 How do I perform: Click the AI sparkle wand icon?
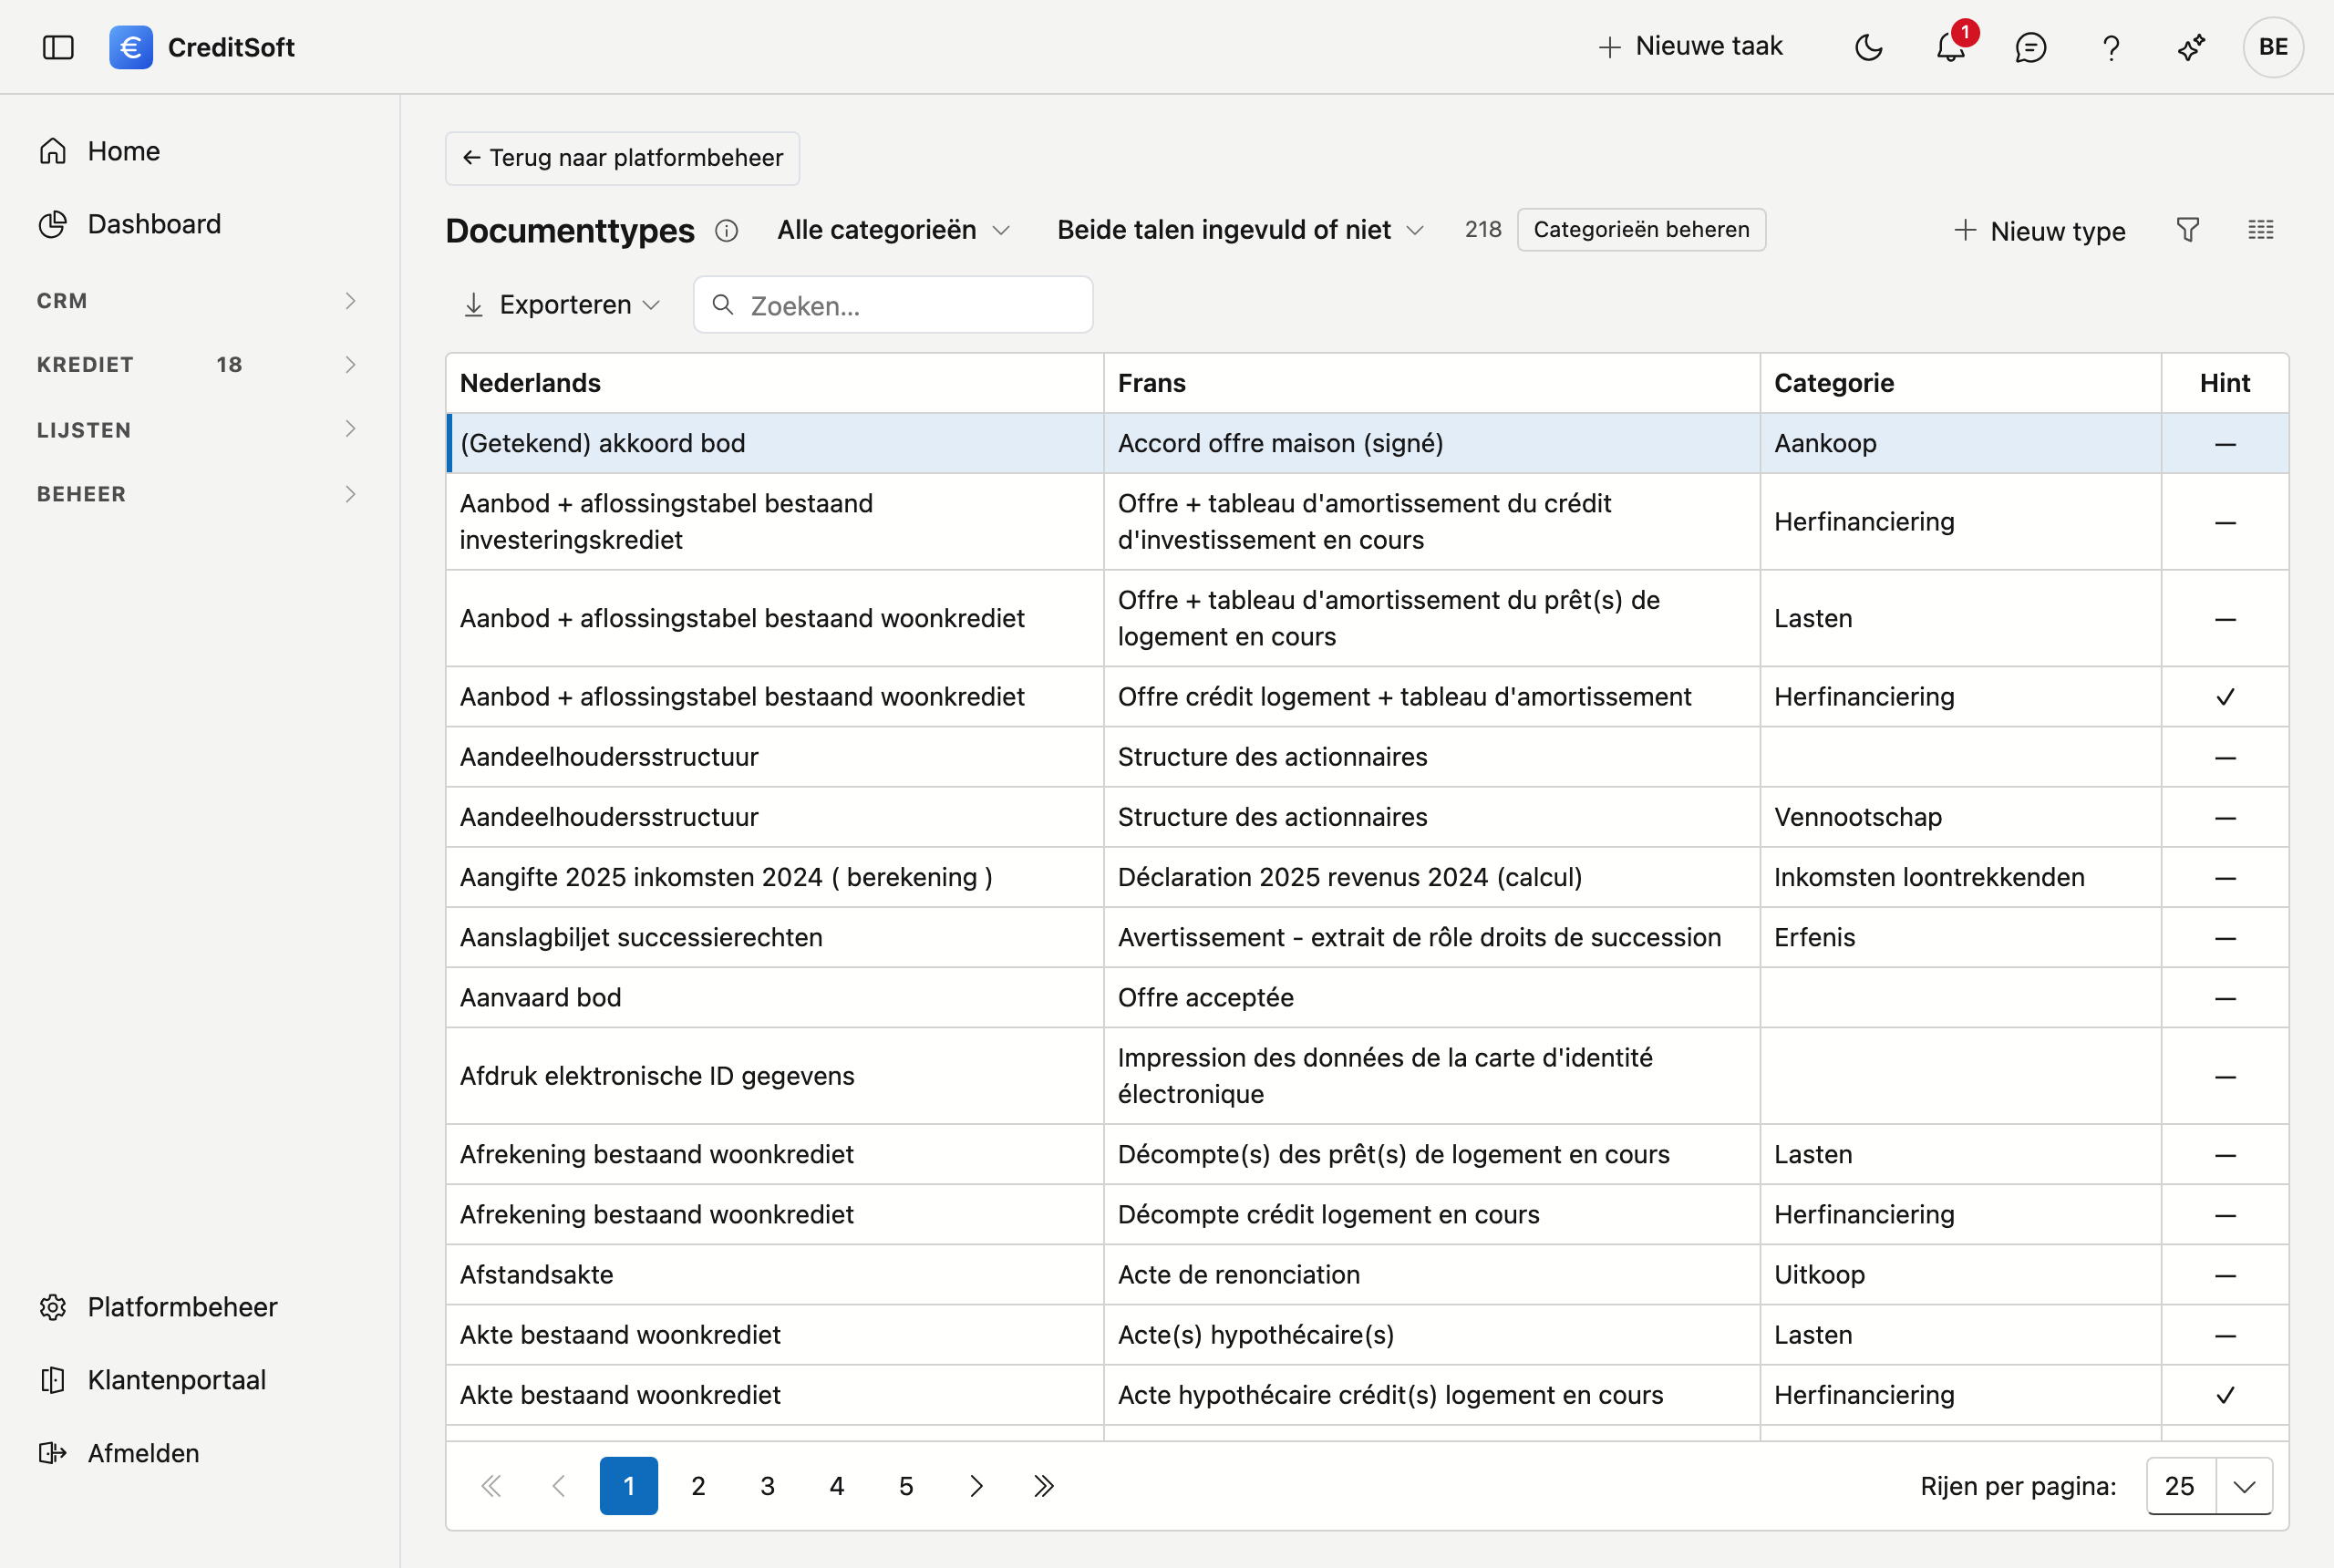[x=2191, y=47]
